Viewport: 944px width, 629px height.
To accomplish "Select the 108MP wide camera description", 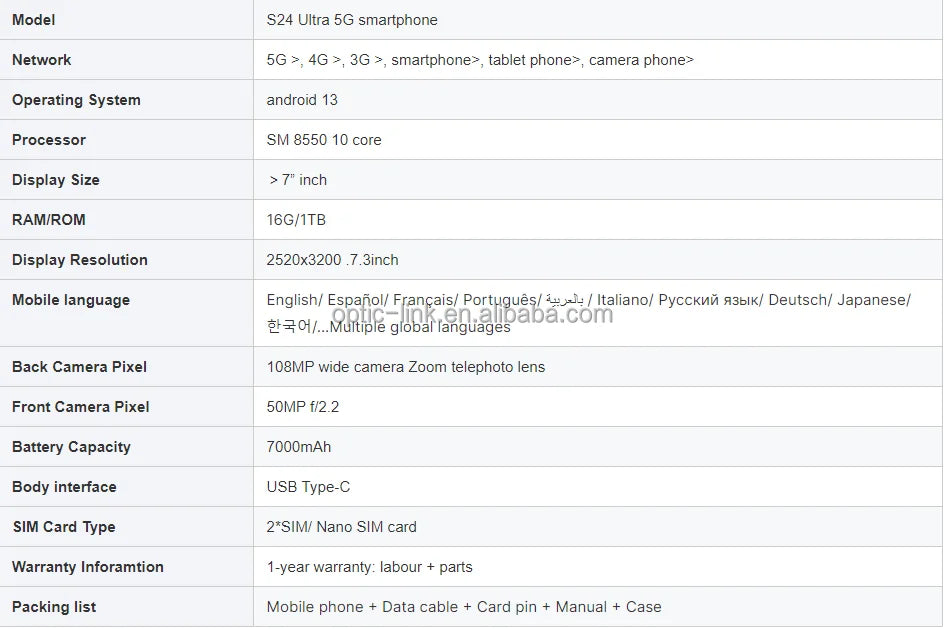I will 406,367.
